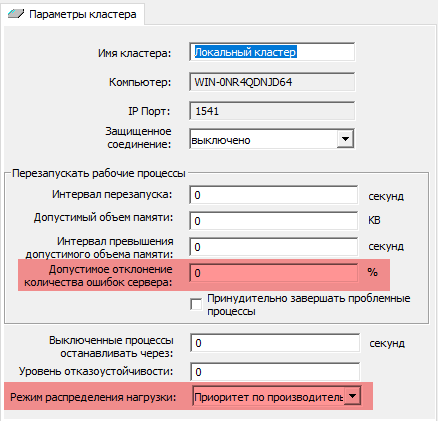Click the Принудительно завершать проблемные процессы label

pos(309,305)
